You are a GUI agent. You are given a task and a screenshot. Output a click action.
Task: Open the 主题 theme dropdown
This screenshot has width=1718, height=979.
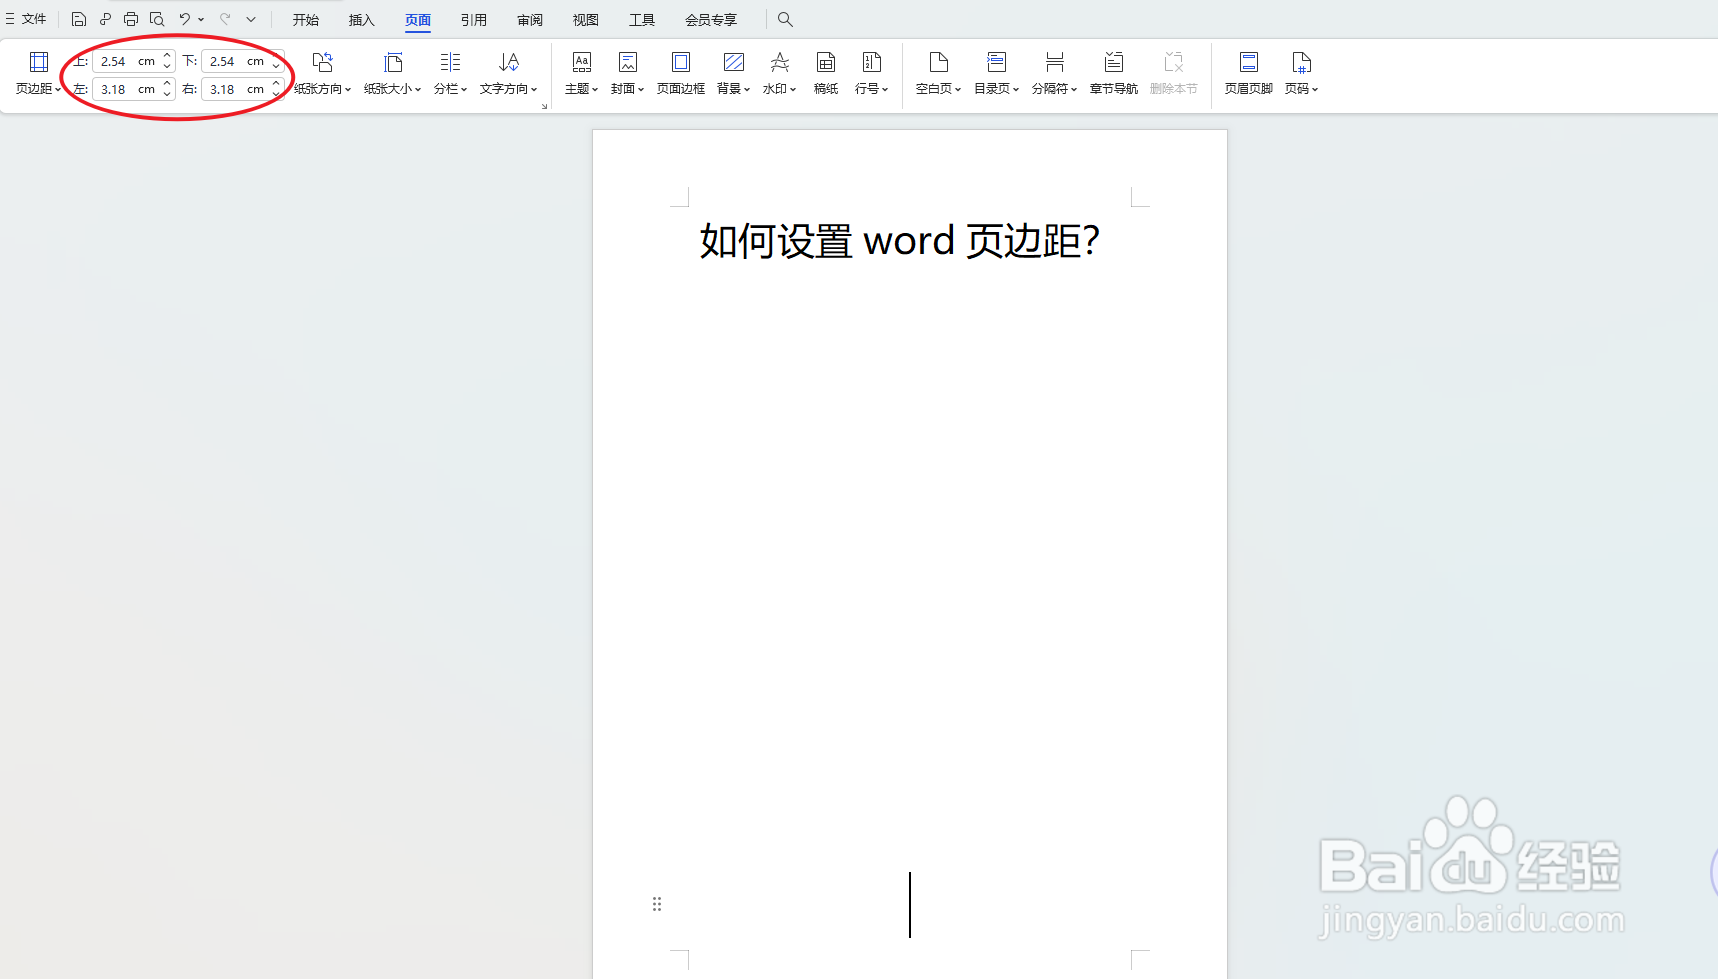581,74
